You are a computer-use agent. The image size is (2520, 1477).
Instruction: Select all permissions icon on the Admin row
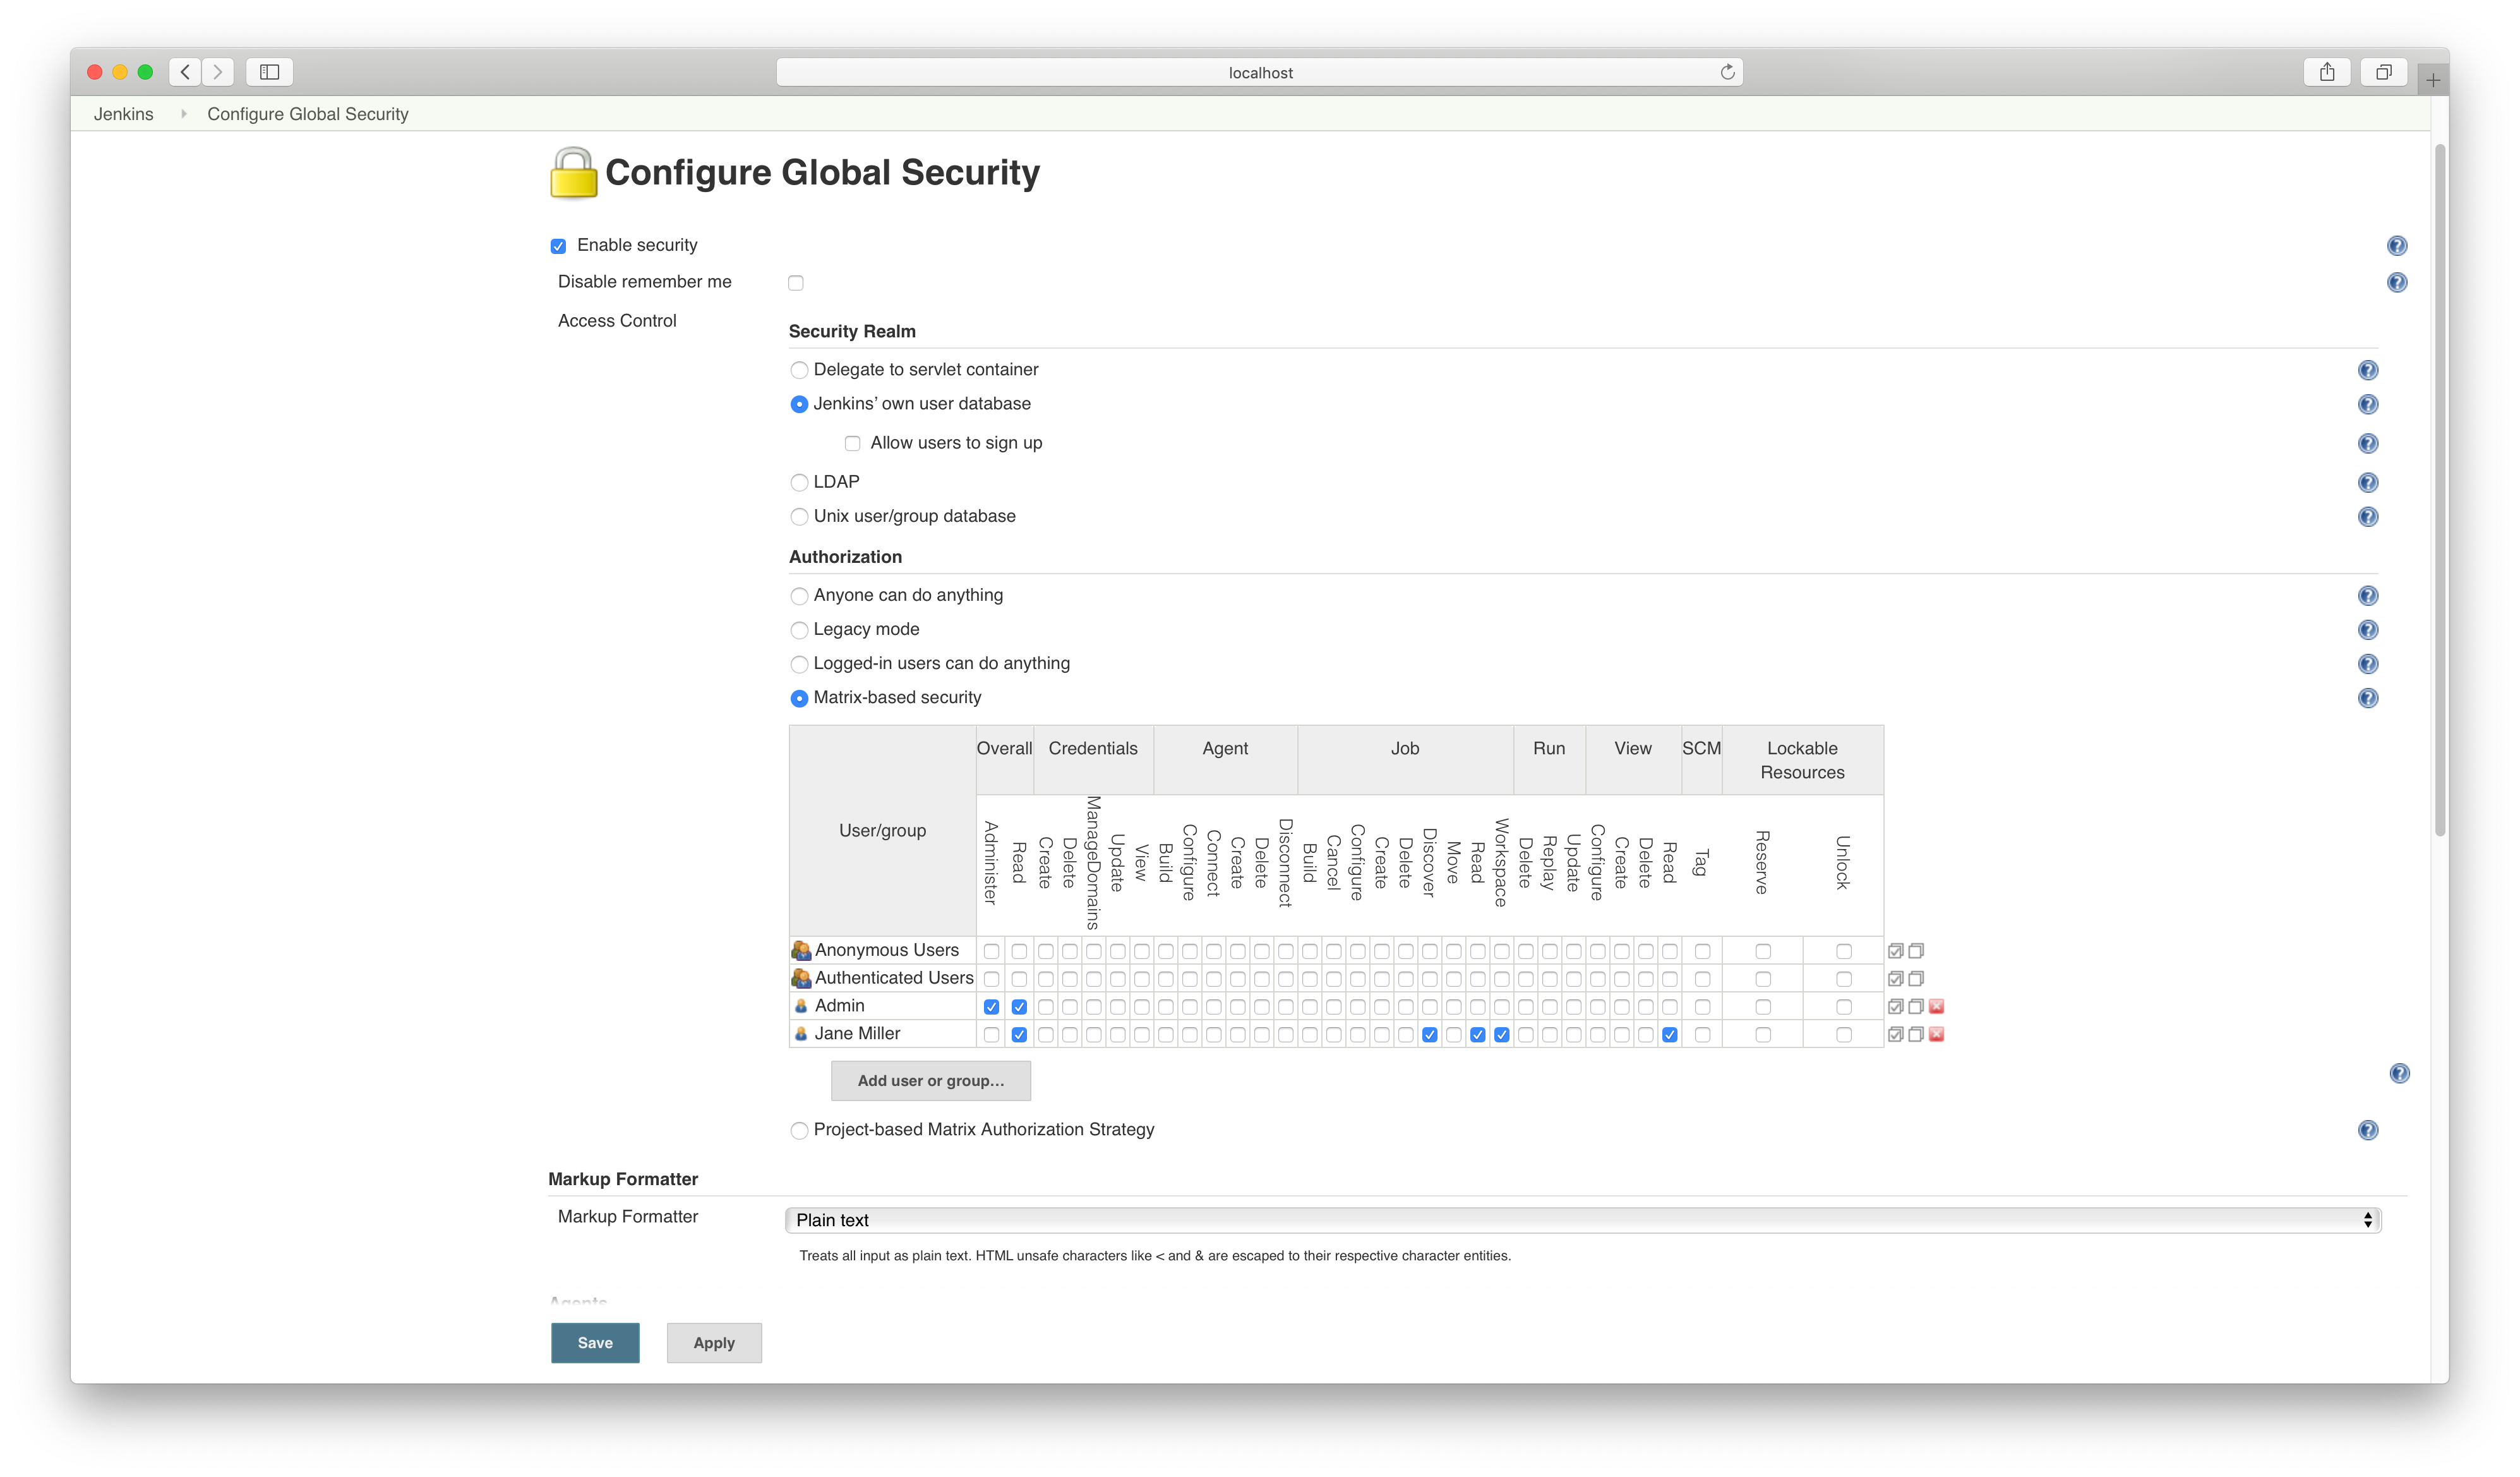point(1896,1006)
